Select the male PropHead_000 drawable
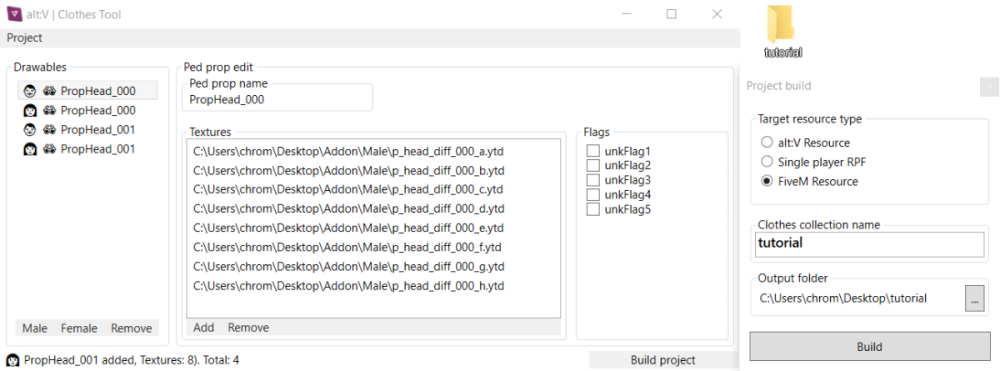This screenshot has width=1000, height=371. (x=87, y=91)
